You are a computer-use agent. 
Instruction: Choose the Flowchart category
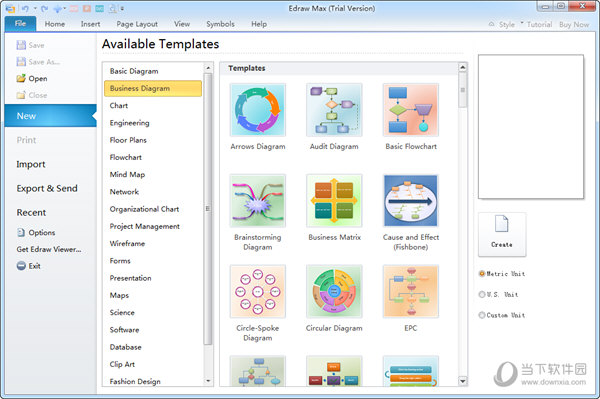click(x=153, y=157)
